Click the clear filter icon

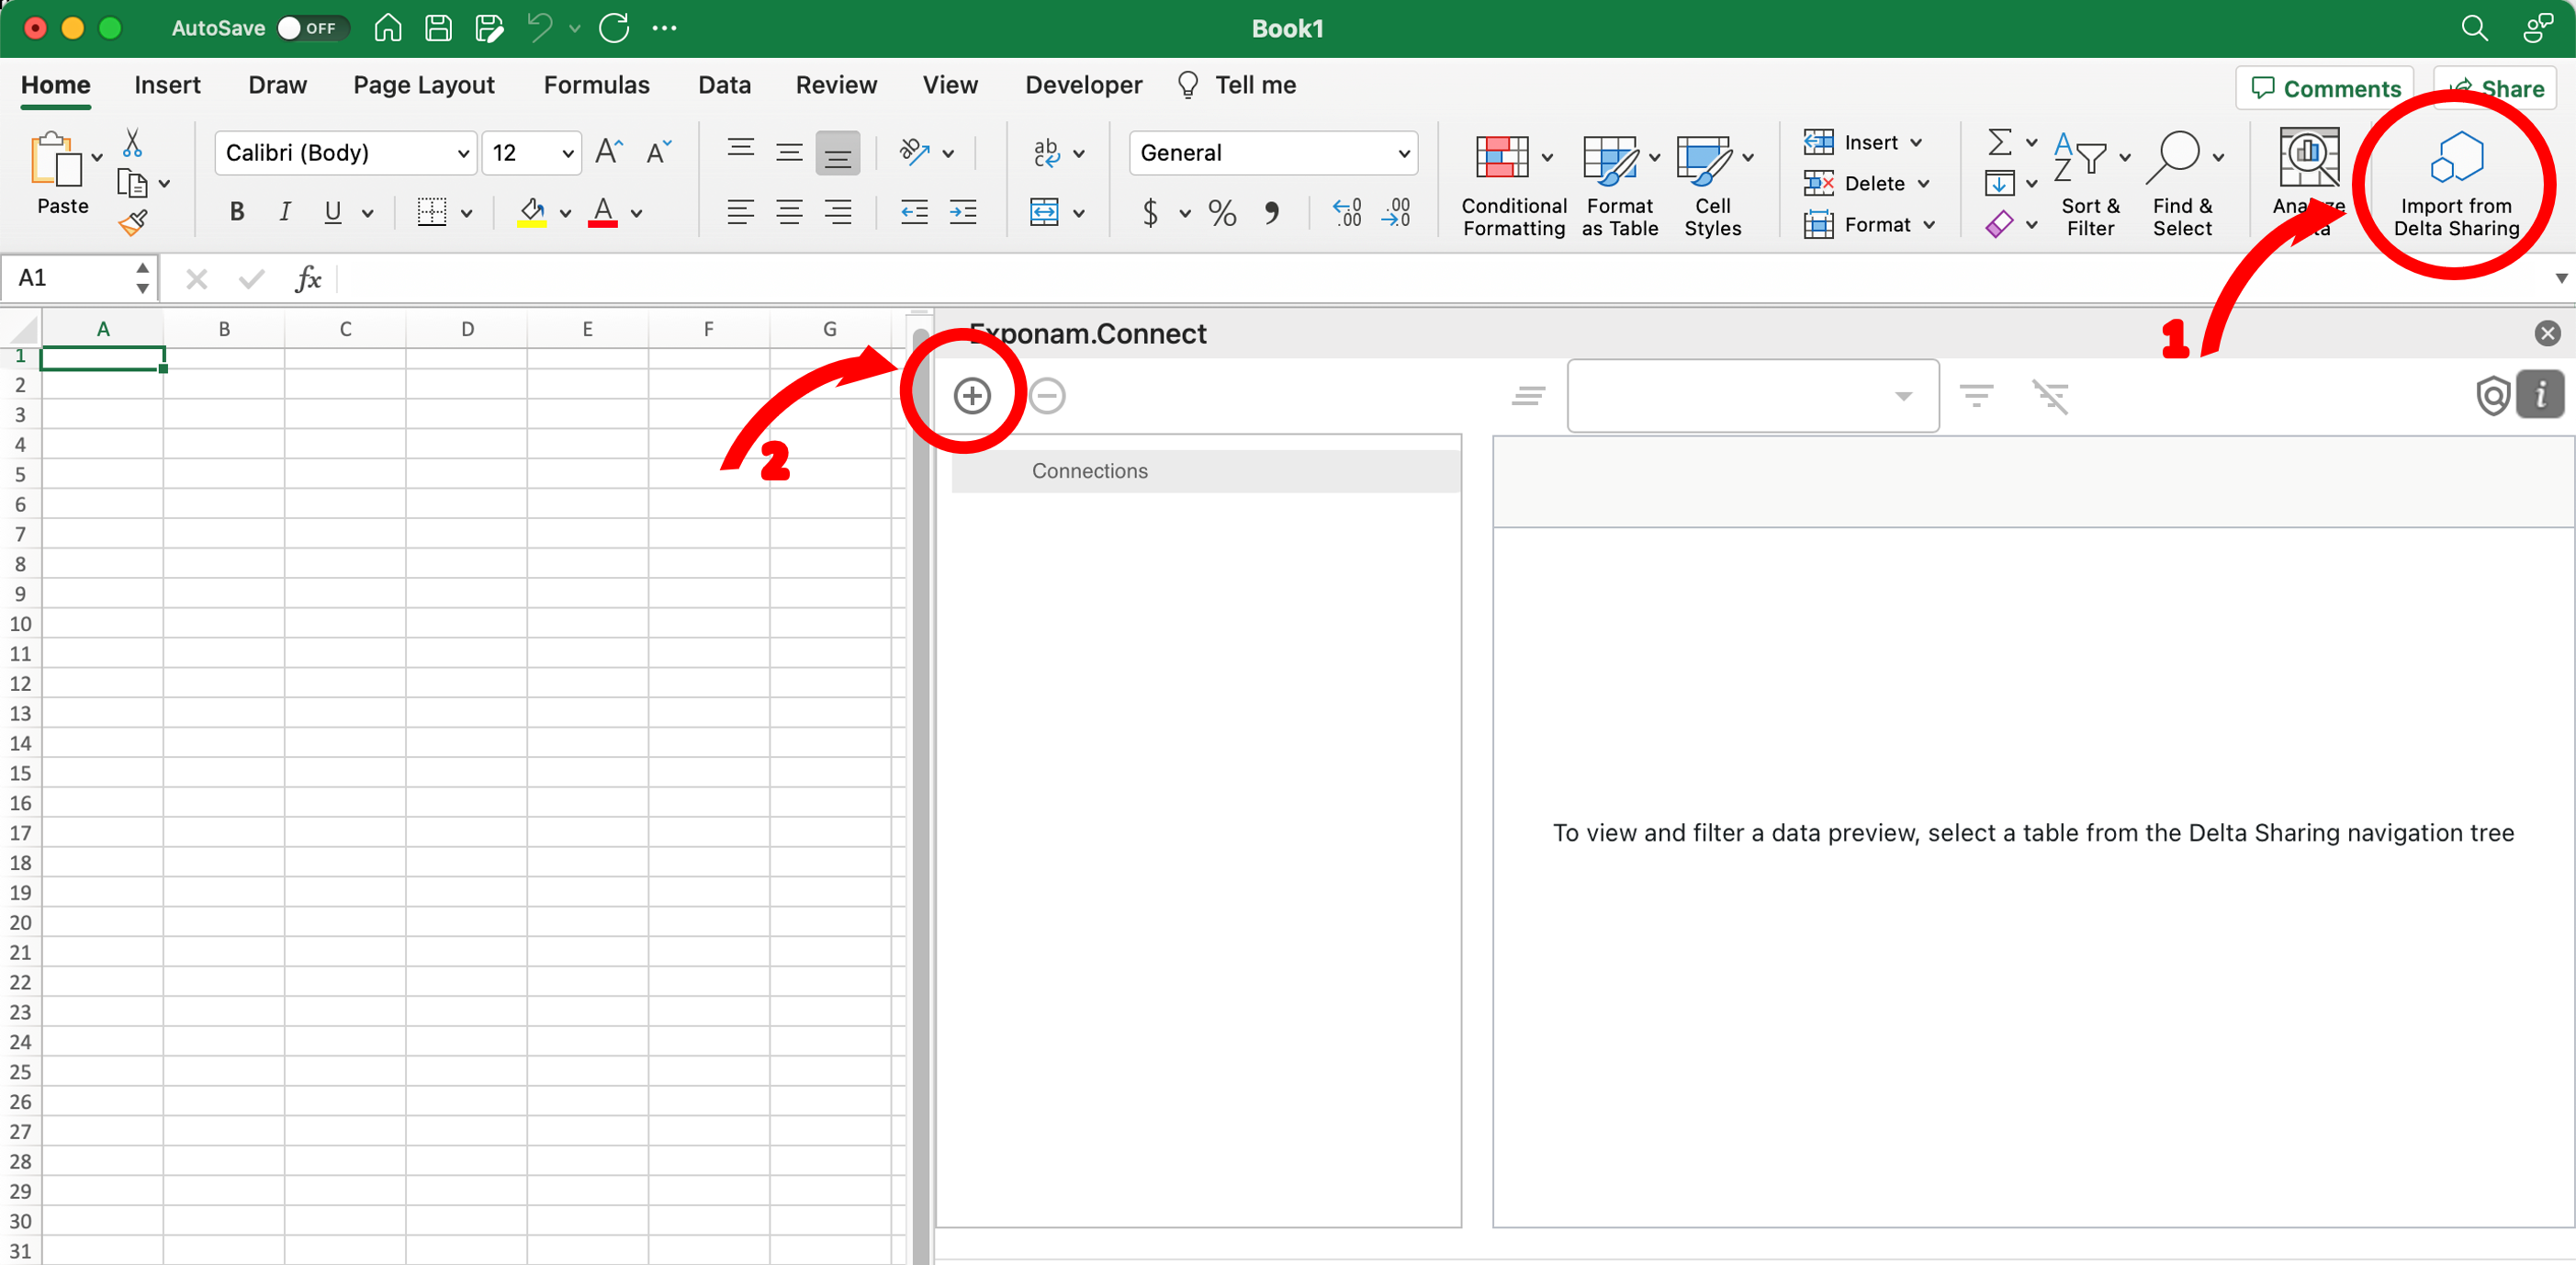coord(2050,396)
